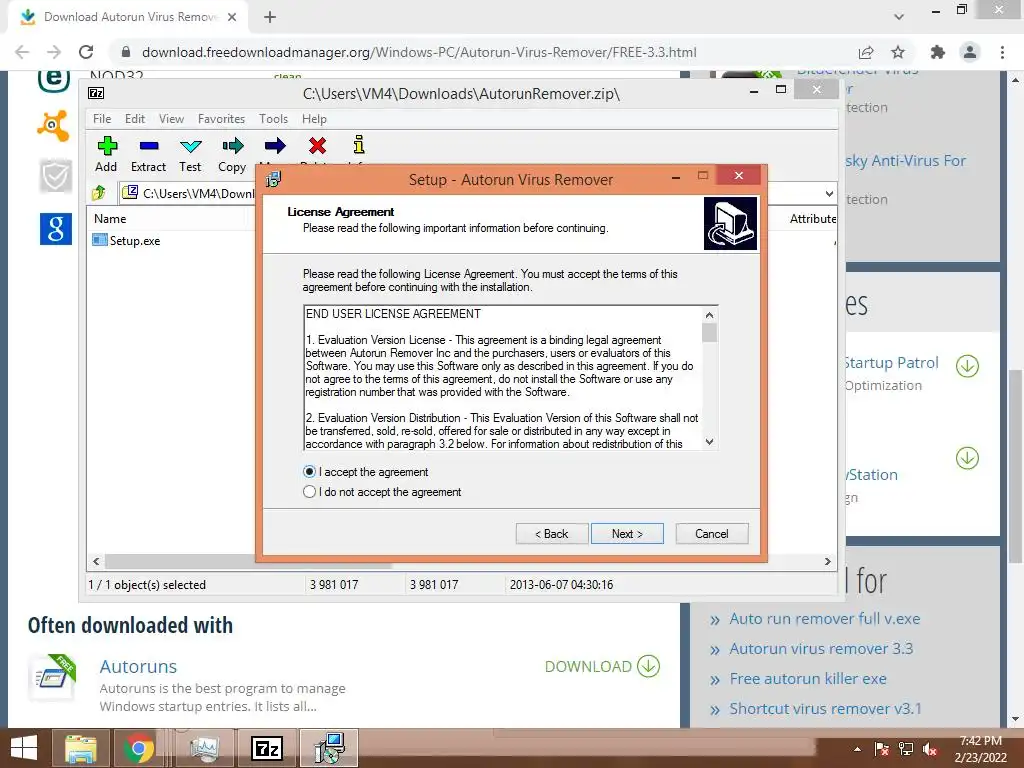Open 'Autorun virus remover 3.3' link
Screen dimensions: 1024x768
click(x=821, y=648)
